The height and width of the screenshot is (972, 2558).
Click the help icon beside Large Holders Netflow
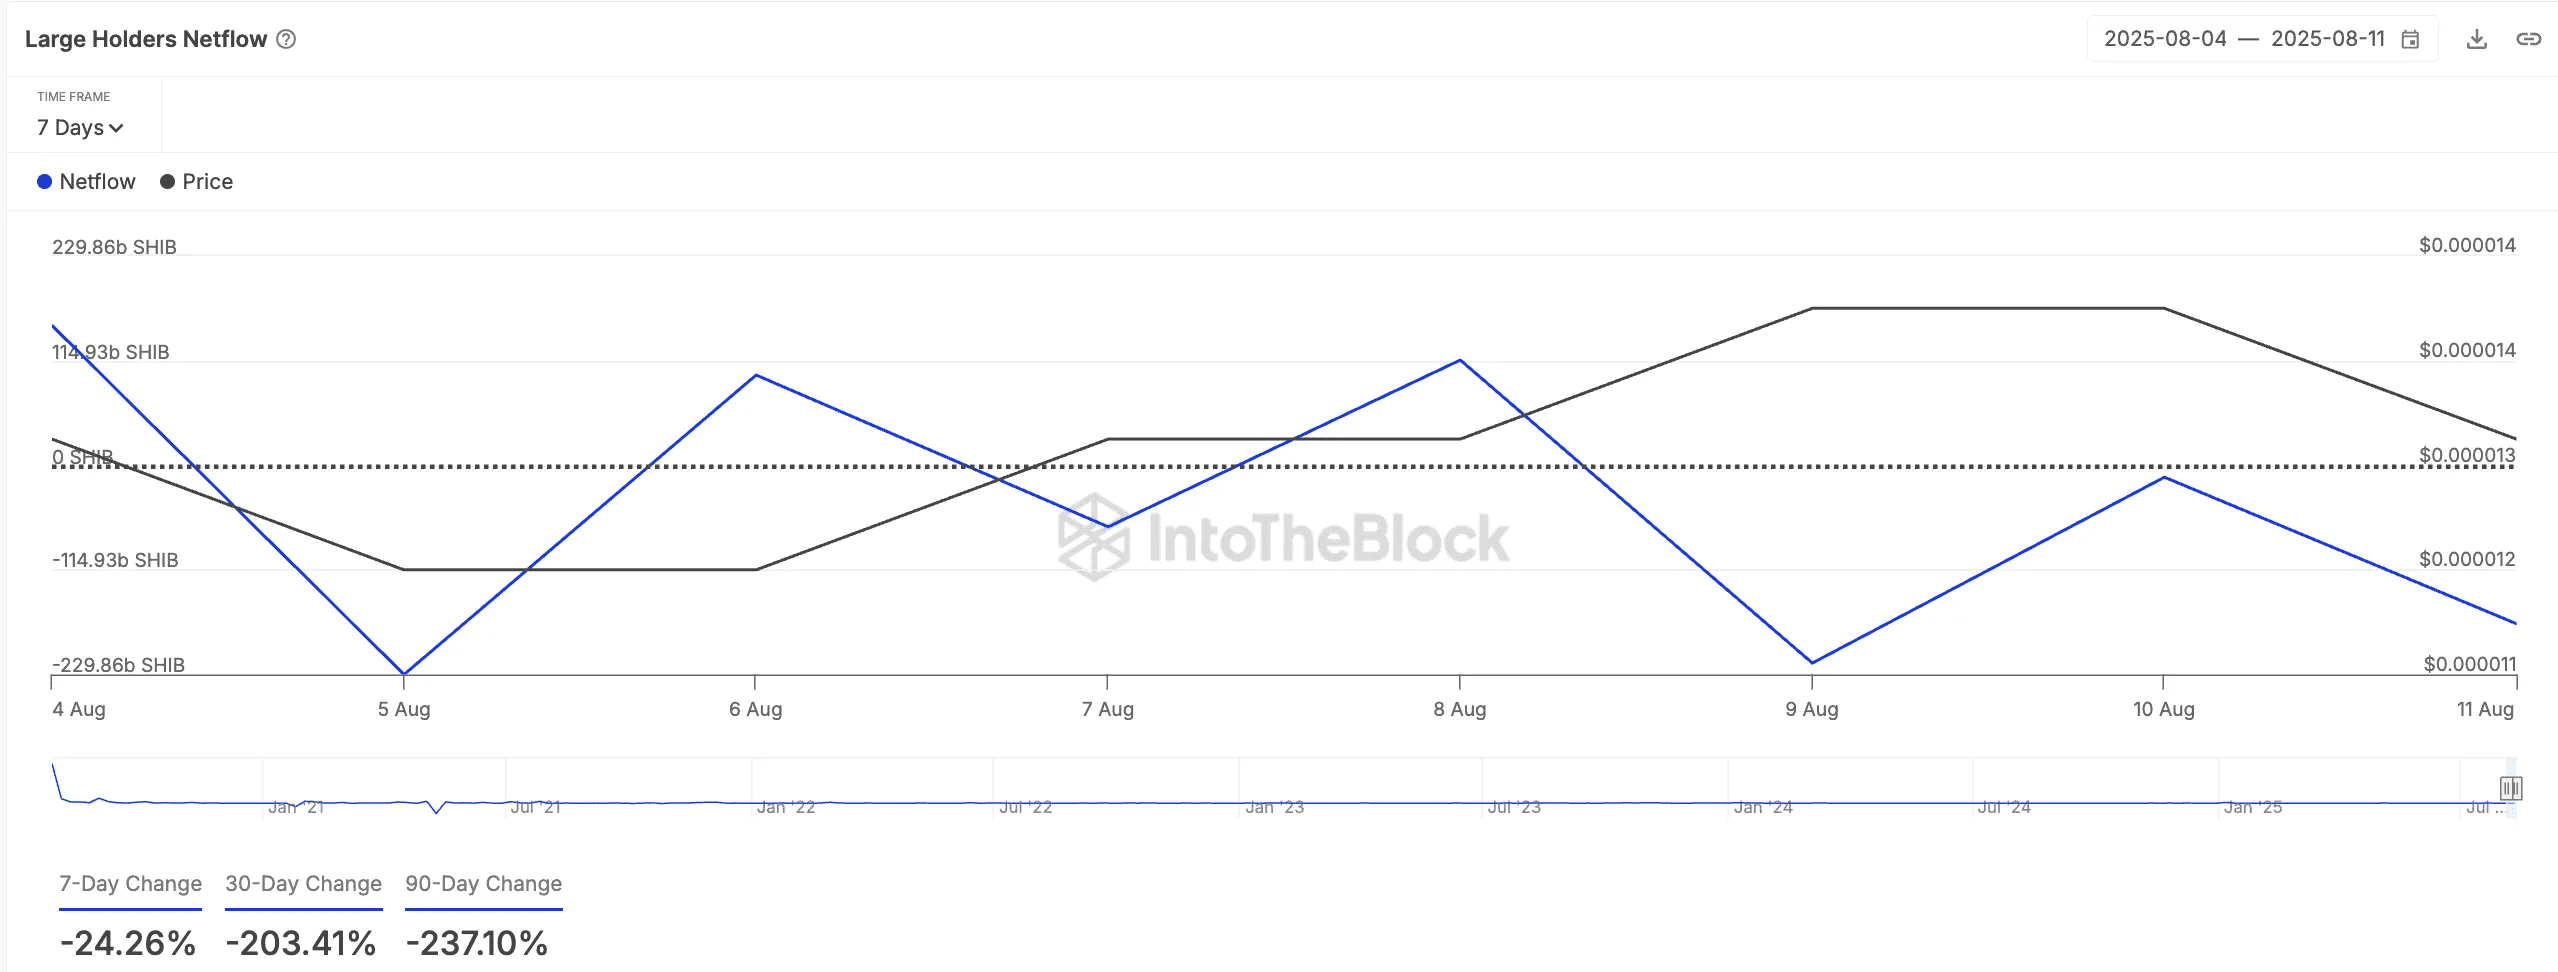[286, 39]
